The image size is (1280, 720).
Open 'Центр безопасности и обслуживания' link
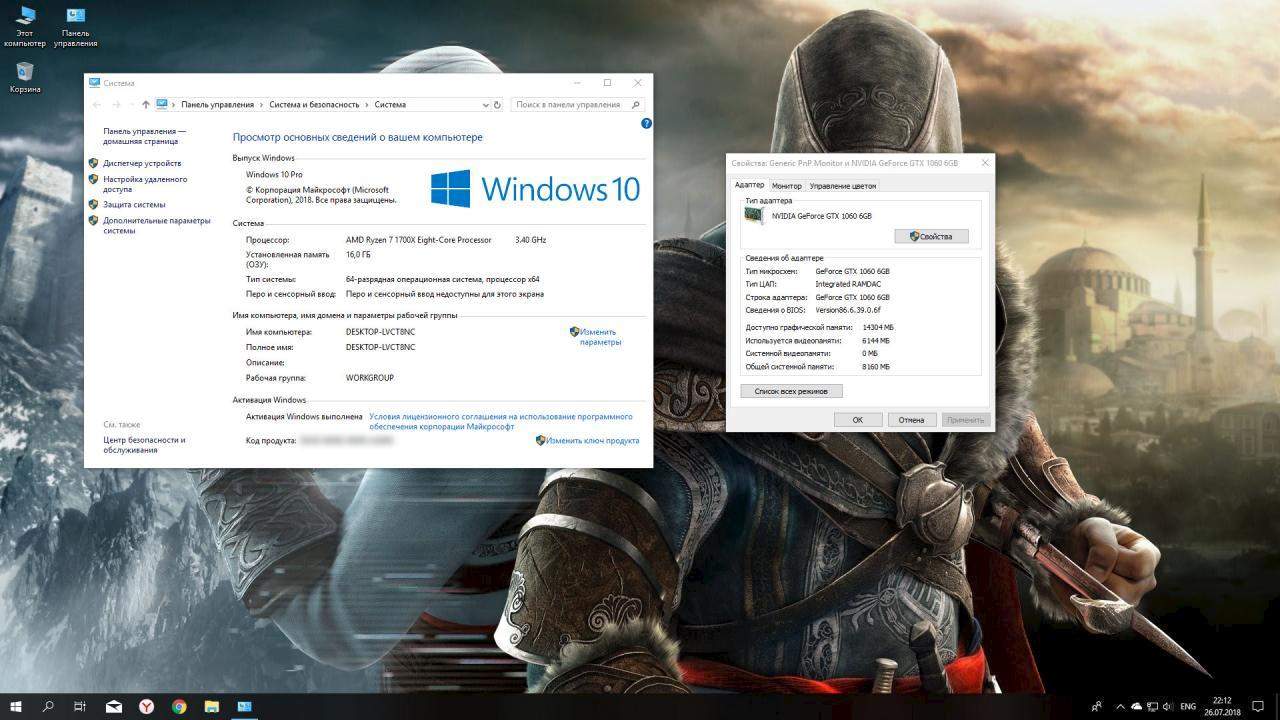click(144, 445)
